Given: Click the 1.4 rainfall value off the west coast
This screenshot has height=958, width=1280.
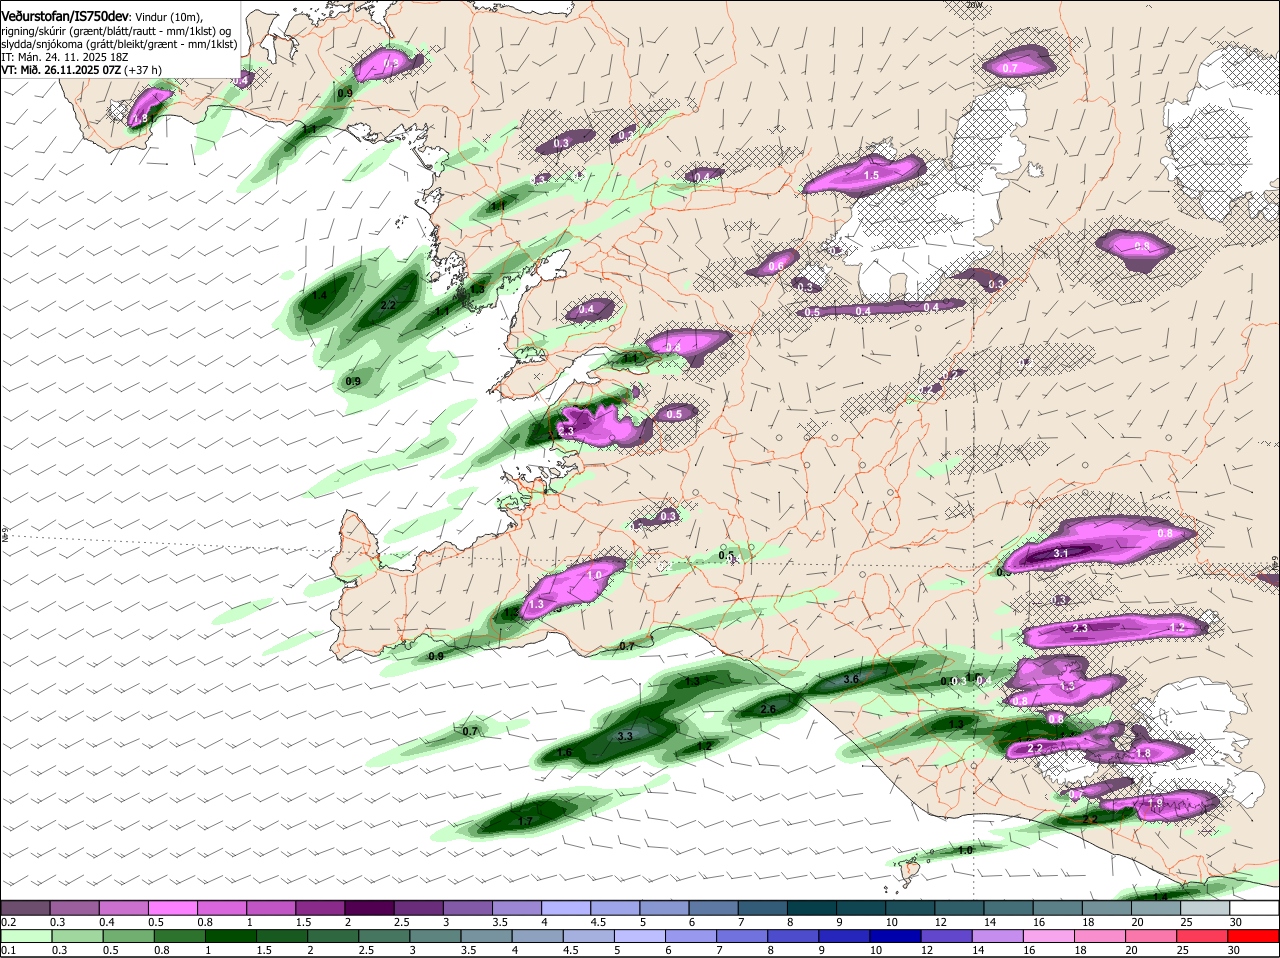Looking at the screenshot, I should (319, 296).
